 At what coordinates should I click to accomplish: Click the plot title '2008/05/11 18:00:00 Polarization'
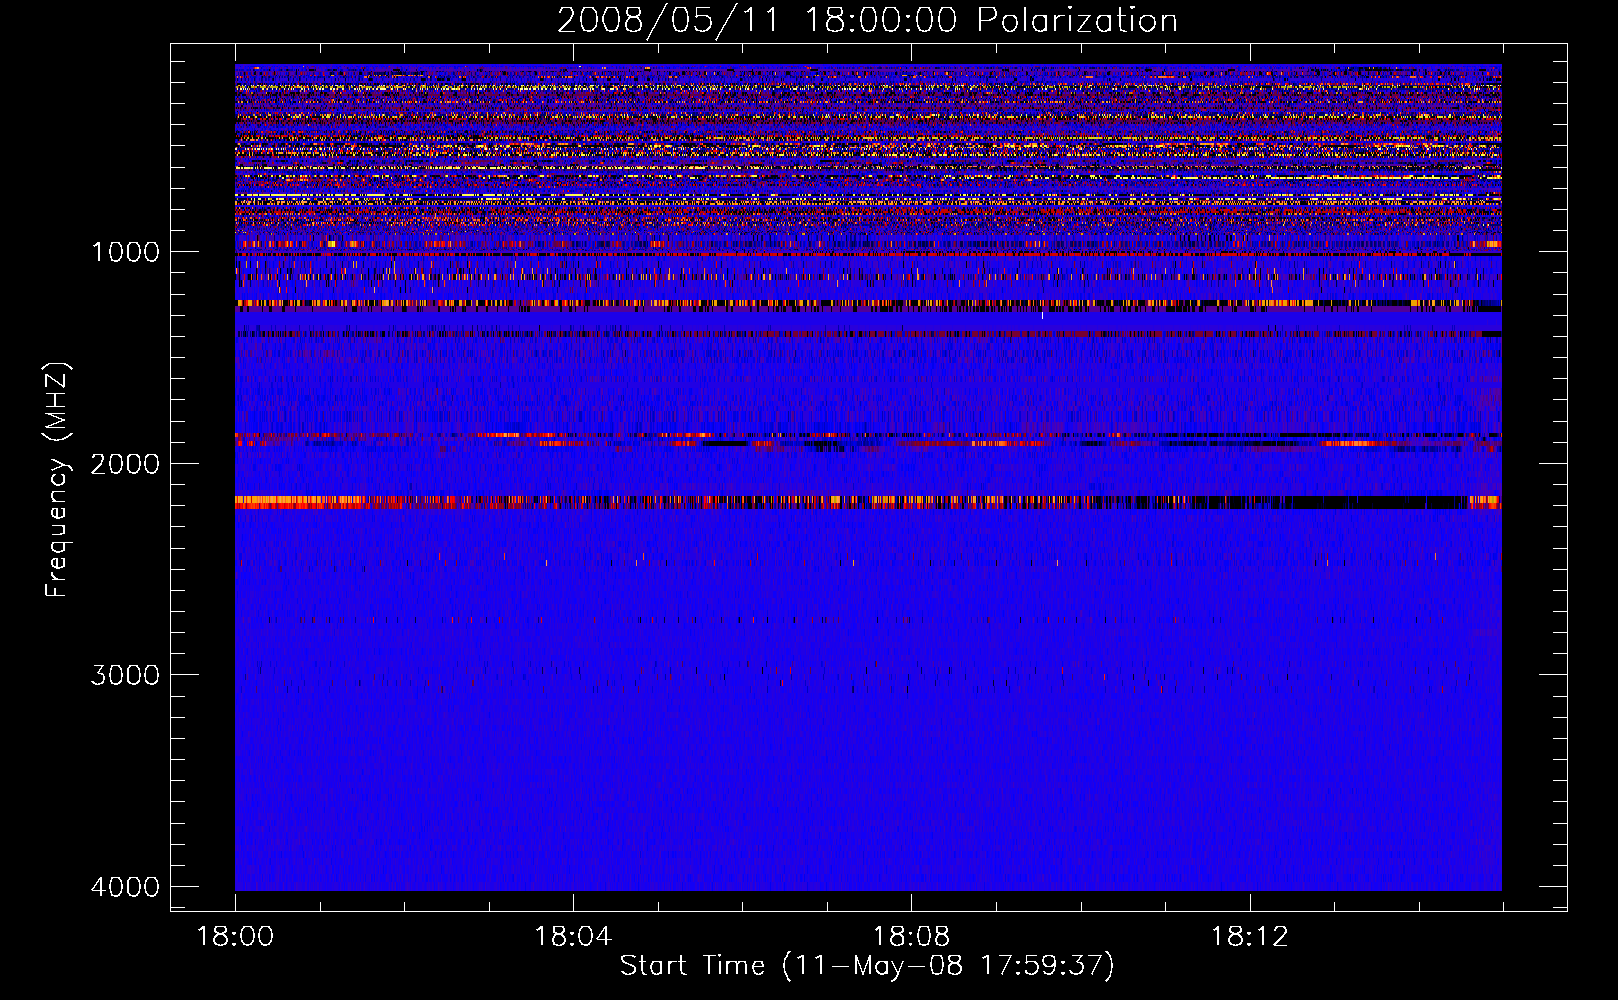(867, 21)
